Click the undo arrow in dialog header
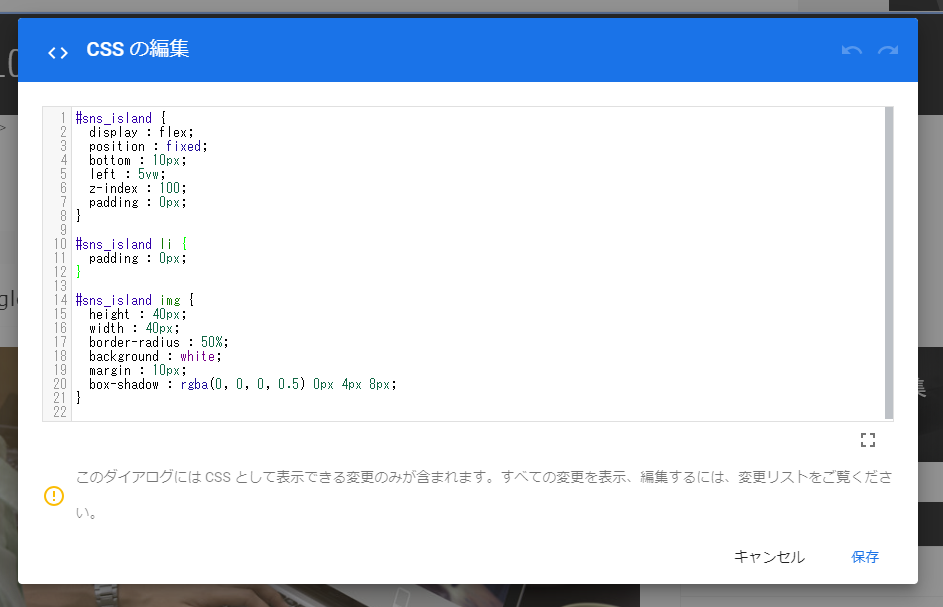The width and height of the screenshot is (943, 607). coord(851,50)
